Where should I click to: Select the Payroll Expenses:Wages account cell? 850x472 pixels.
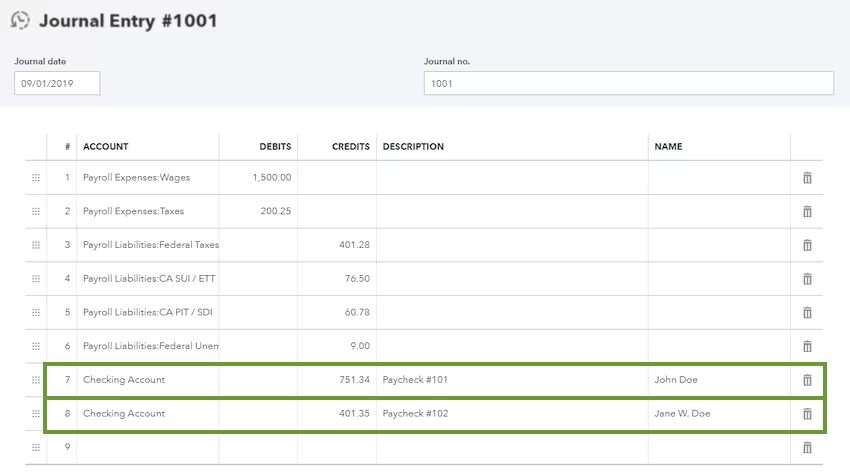coord(148,178)
